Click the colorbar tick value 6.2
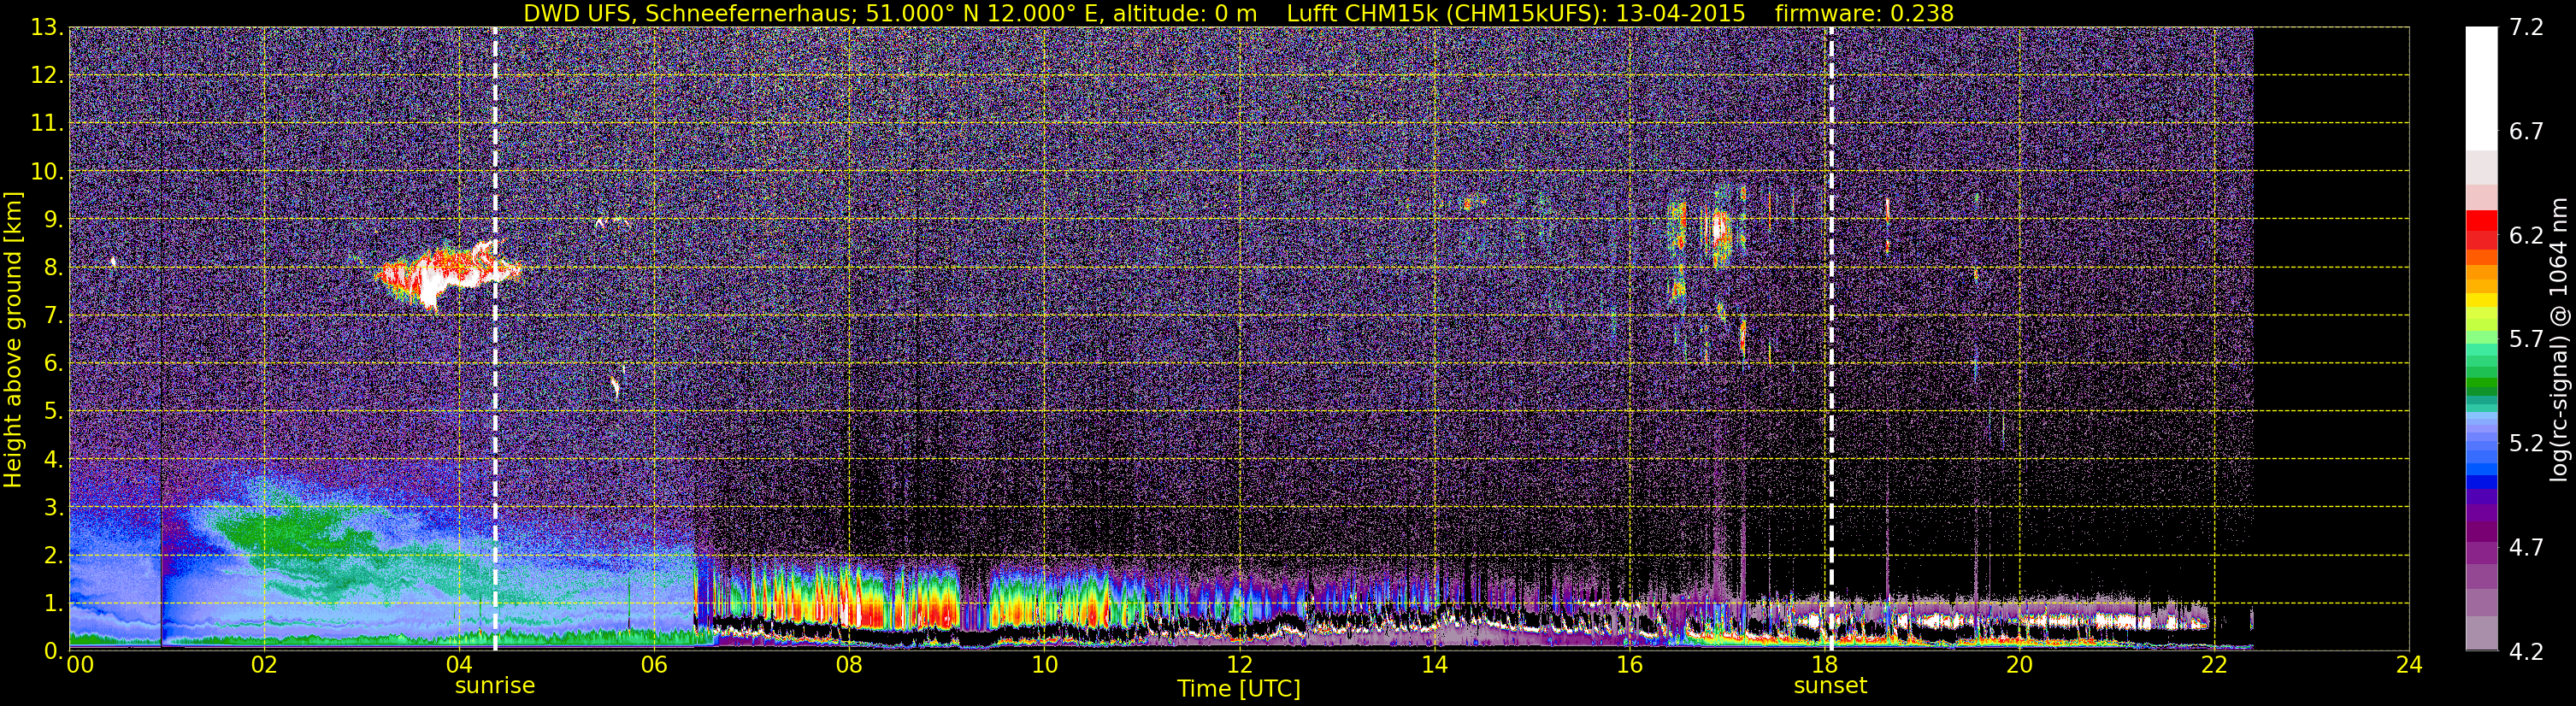This screenshot has width=2576, height=706. tap(2526, 236)
